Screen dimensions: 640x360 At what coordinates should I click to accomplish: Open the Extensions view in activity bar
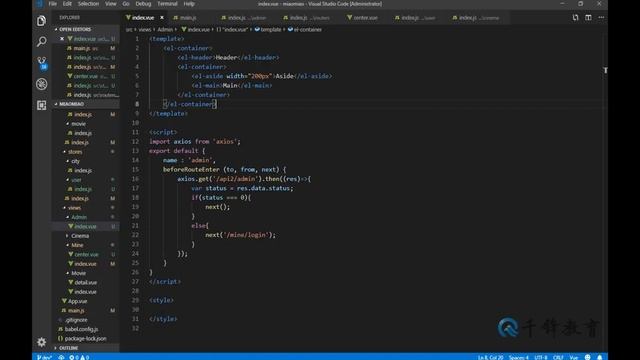coord(41,105)
